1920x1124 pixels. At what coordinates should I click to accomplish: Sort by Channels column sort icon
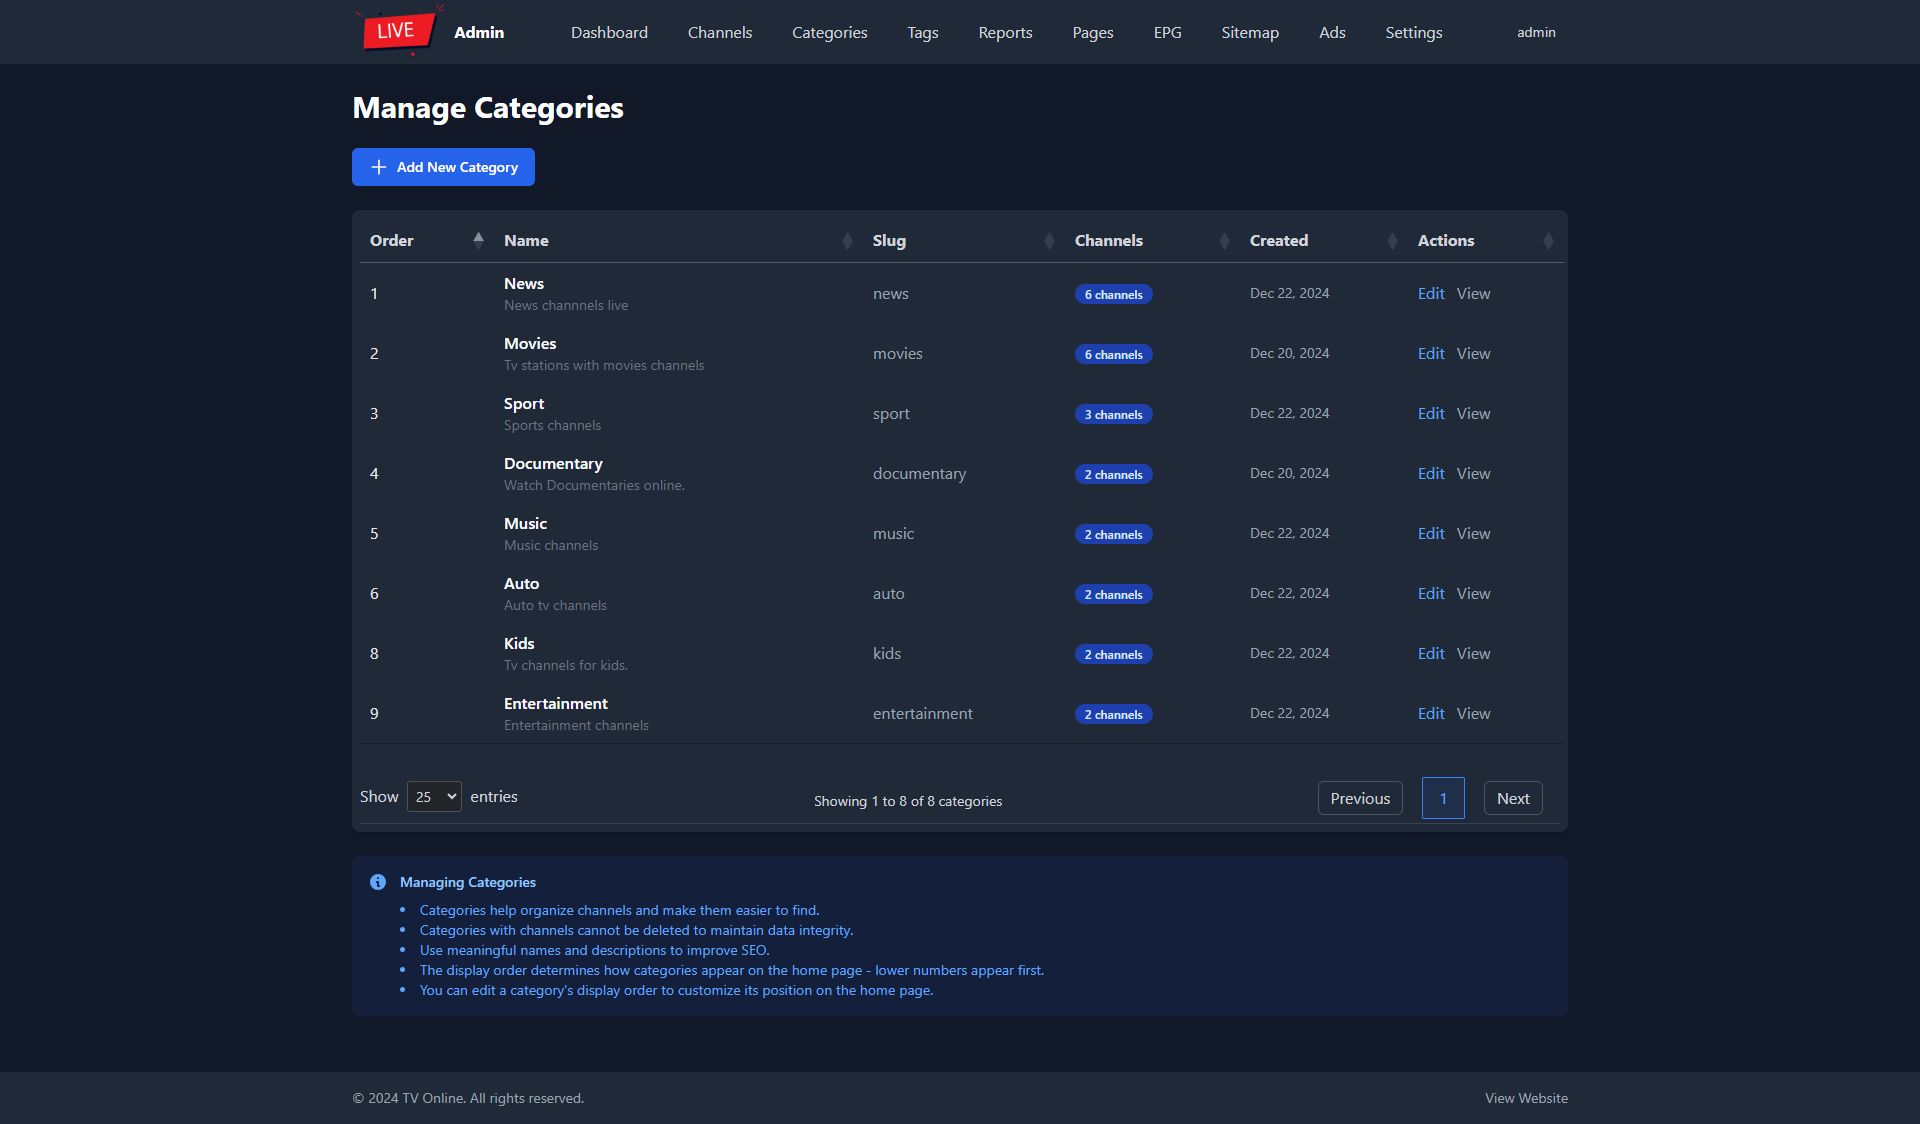click(x=1224, y=241)
